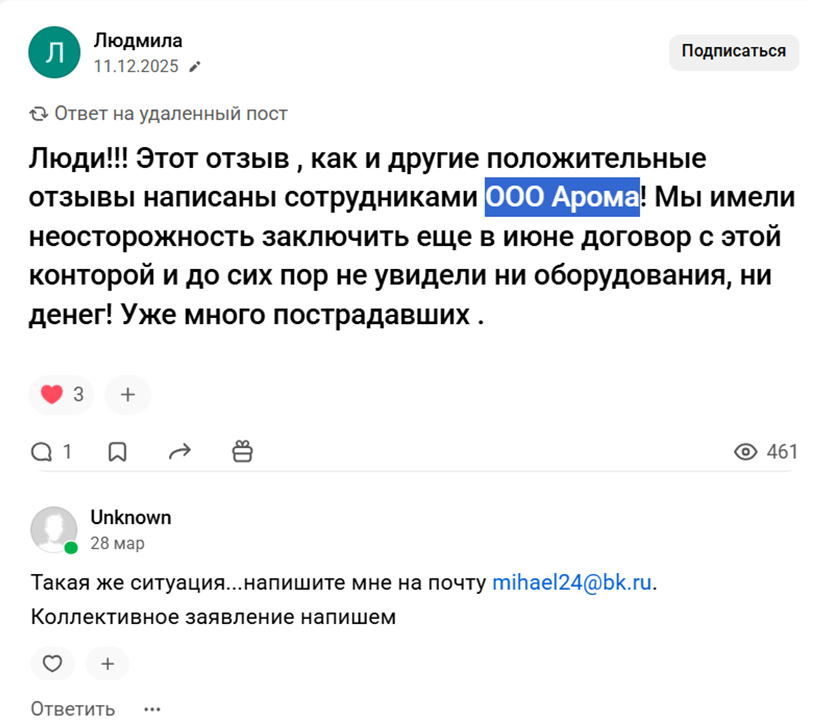Viewport: 840px width, 725px height.
Task: Click the mihael24@bk.ru email link
Action: [x=574, y=583]
